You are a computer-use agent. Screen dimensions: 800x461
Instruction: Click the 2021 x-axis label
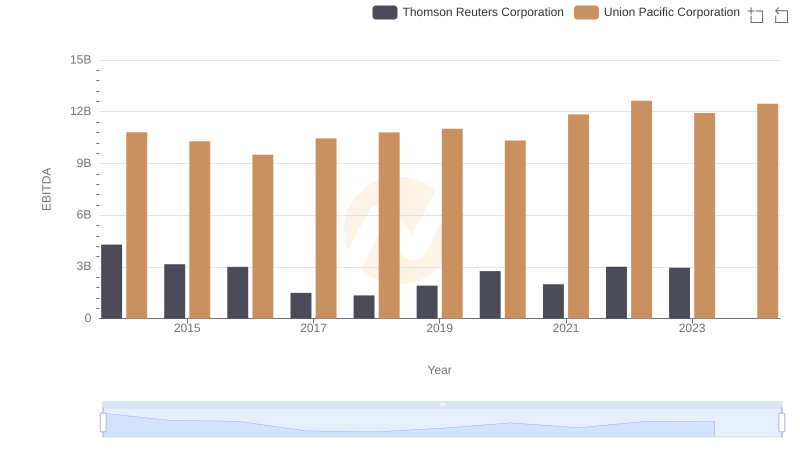pyautogui.click(x=566, y=328)
